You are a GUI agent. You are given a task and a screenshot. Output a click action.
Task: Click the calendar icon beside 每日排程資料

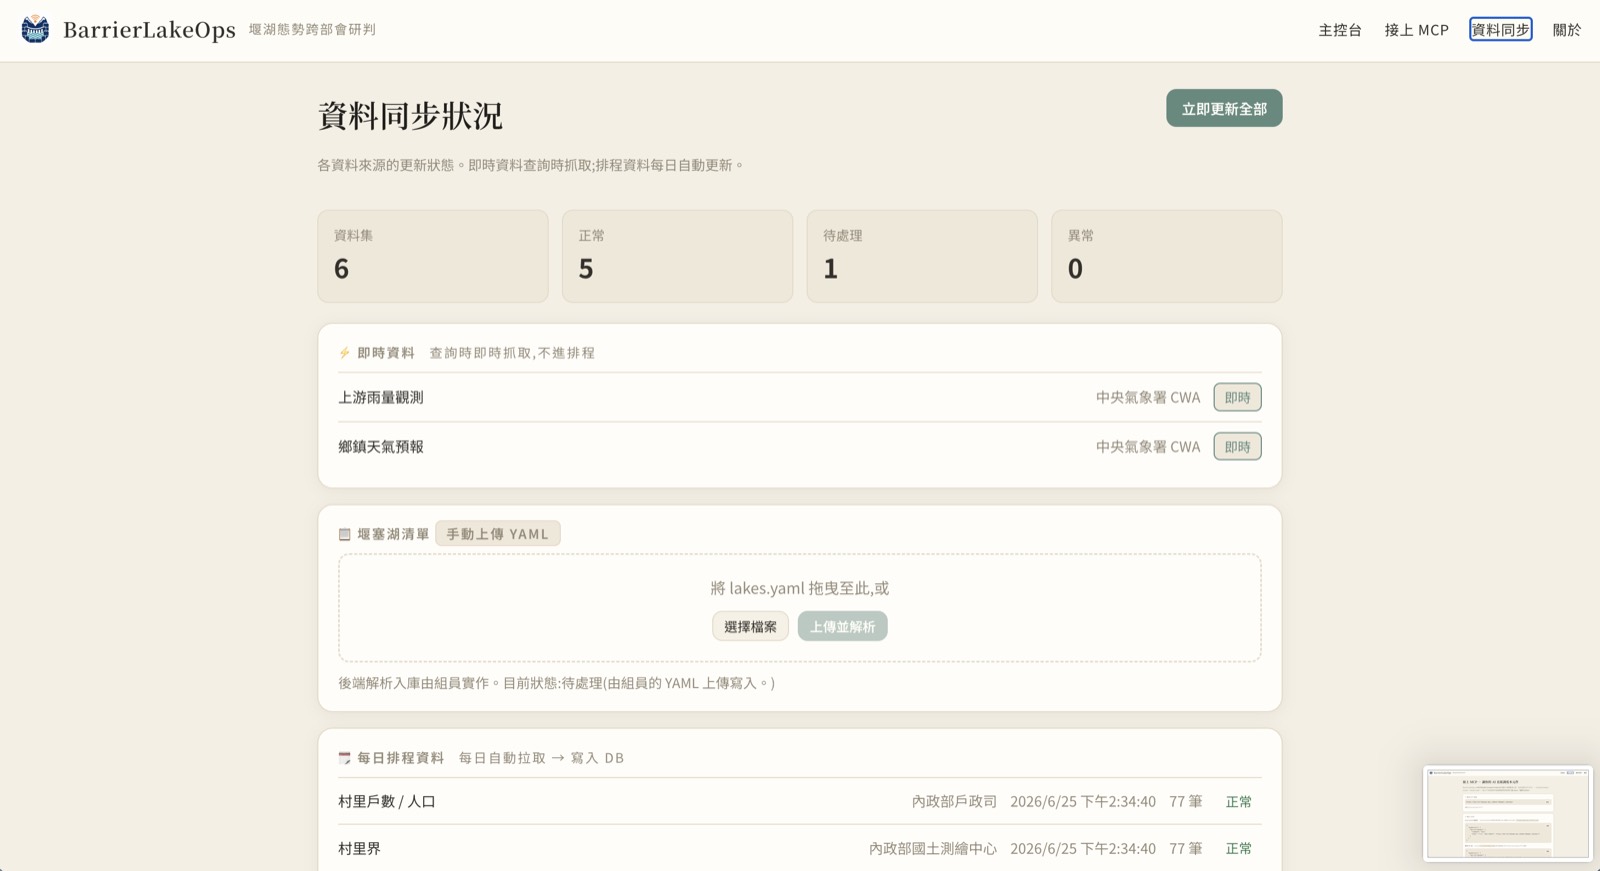(x=344, y=758)
